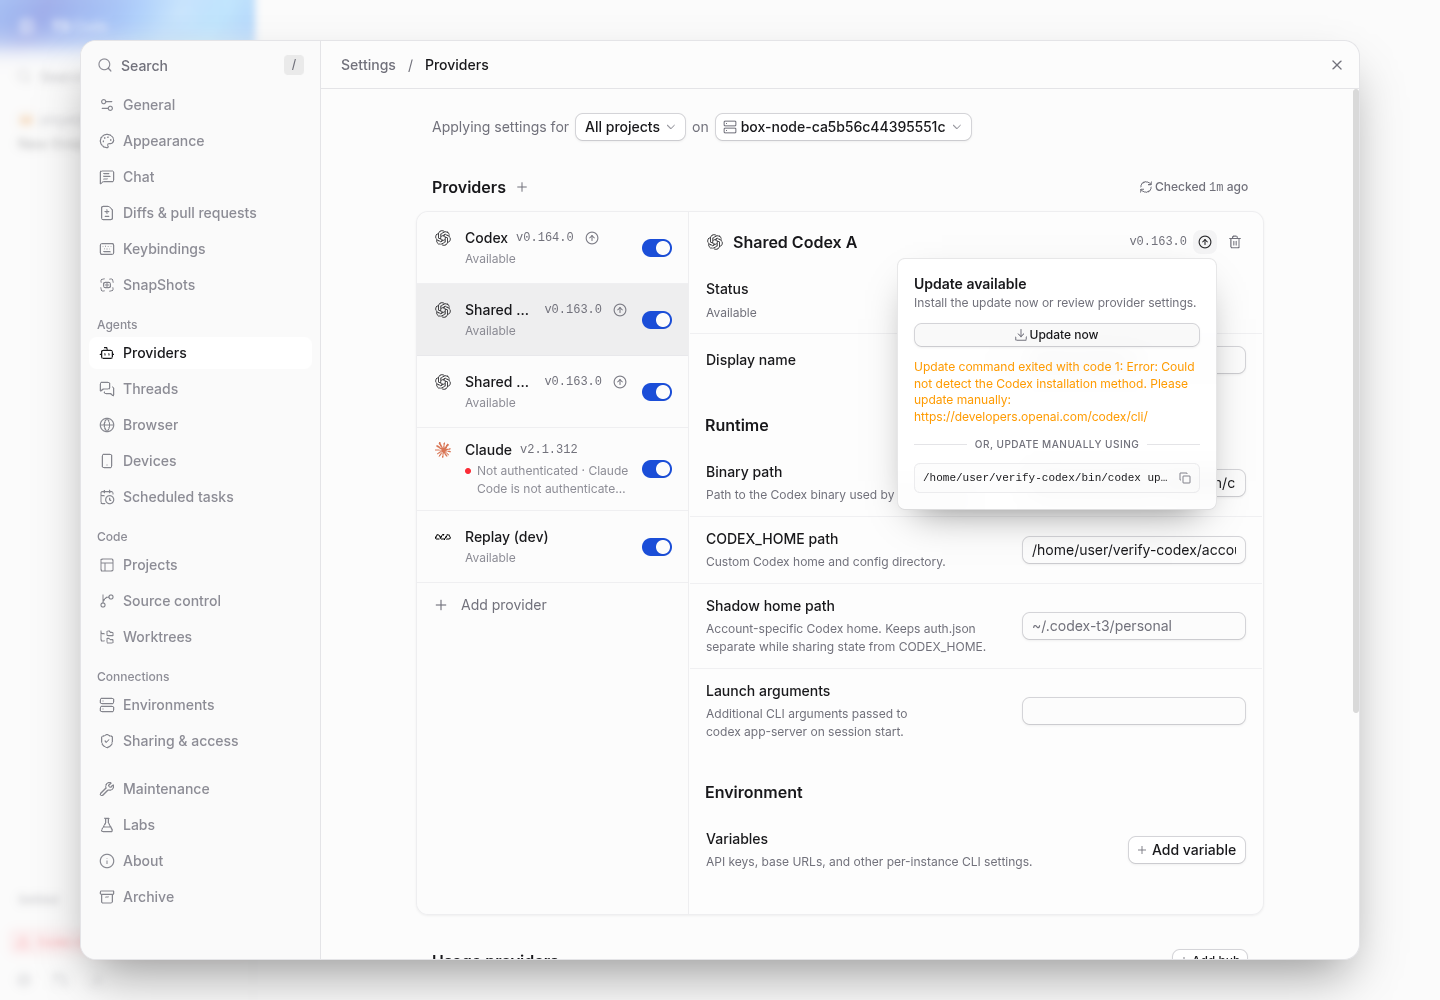Click the update arrow icon beside Codex v0.164.0
Image resolution: width=1440 pixels, height=1000 pixels.
(x=592, y=238)
